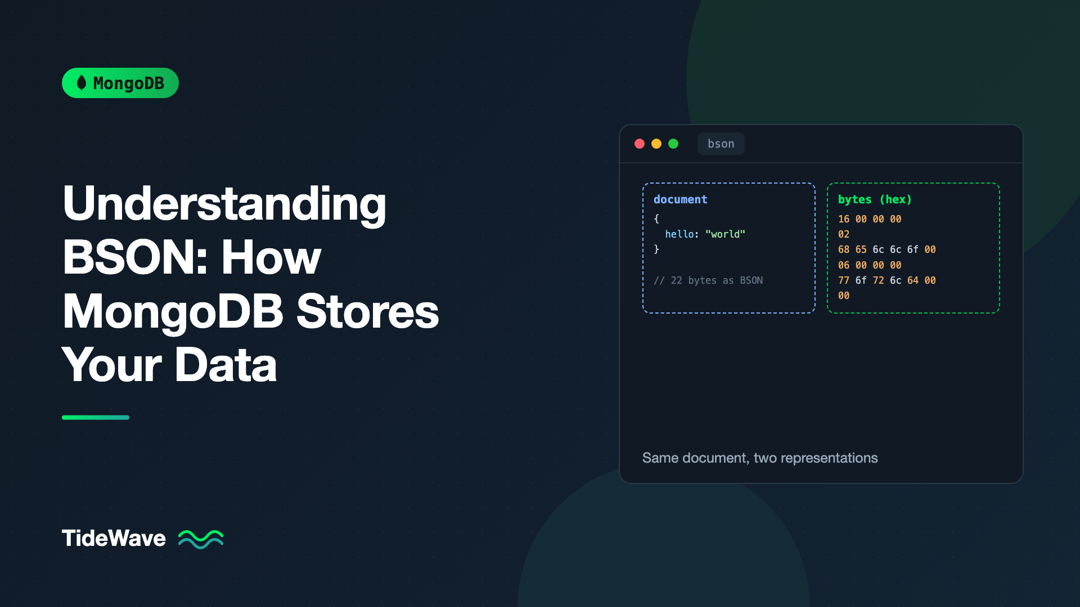The image size is (1080, 607).
Task: Click the hello: "world" code line
Action: coord(705,234)
